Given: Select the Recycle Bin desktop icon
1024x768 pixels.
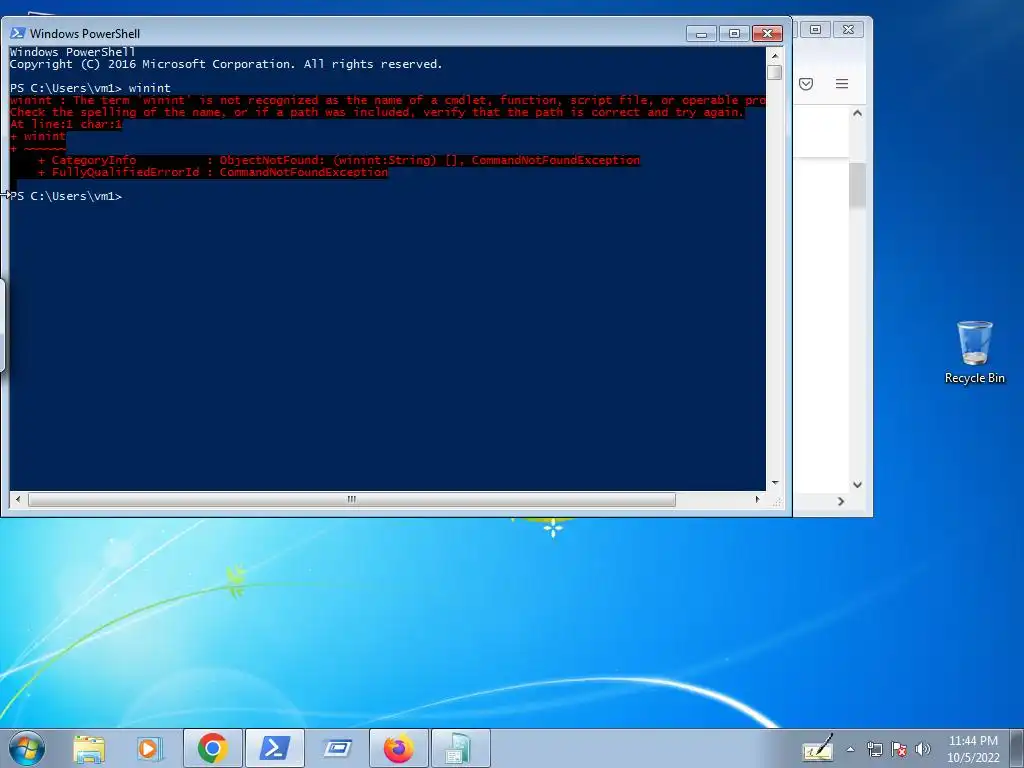Looking at the screenshot, I should tap(974, 352).
